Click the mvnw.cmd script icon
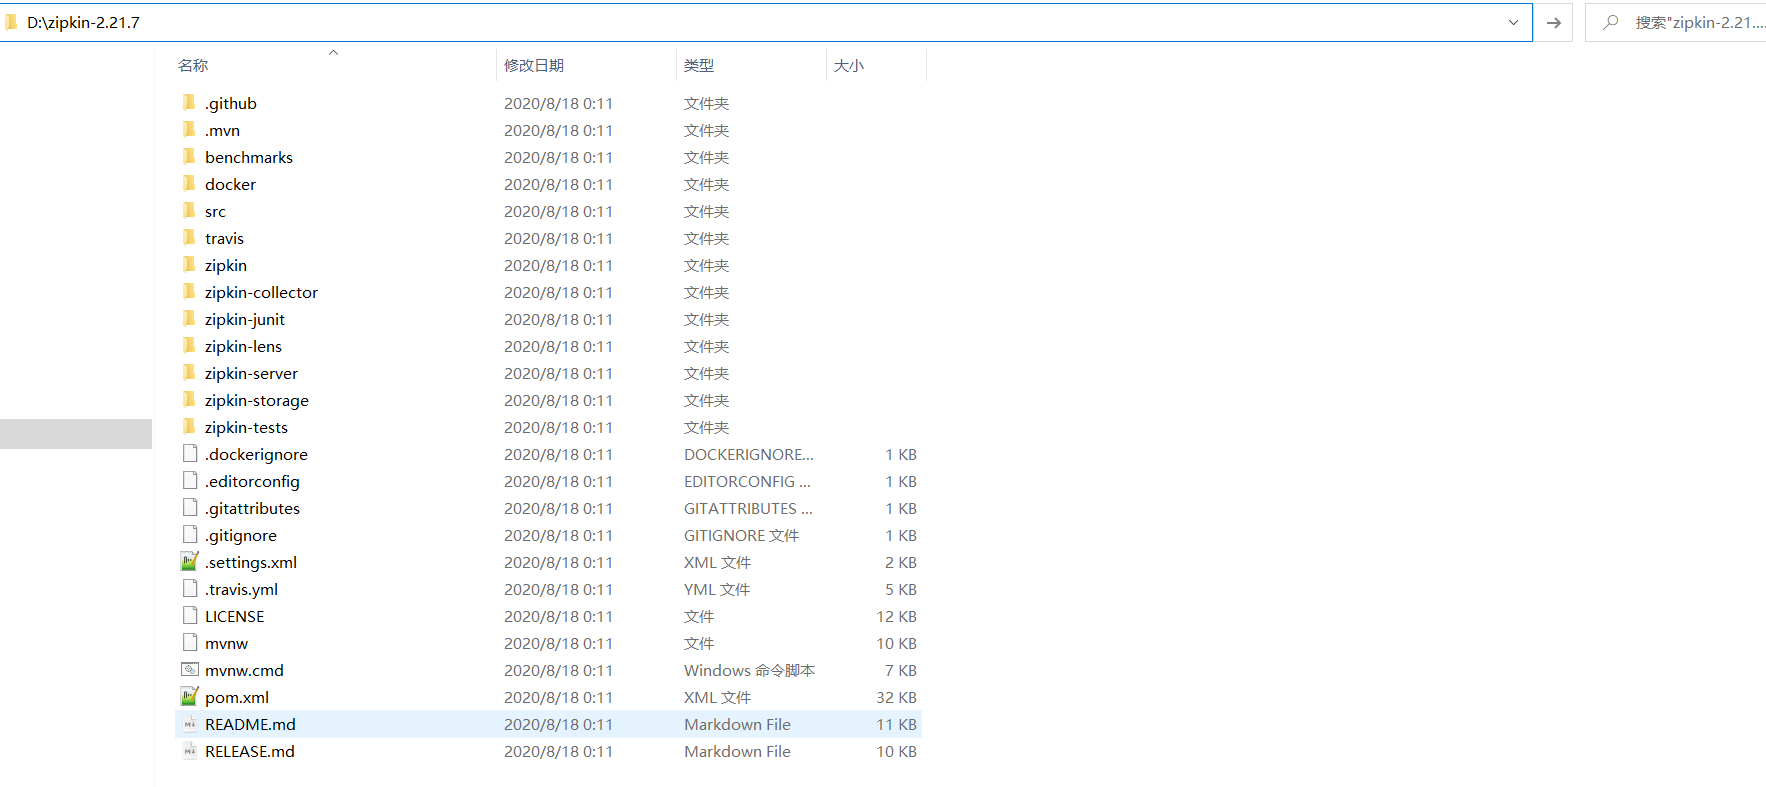Viewport: 1766px width, 787px height. click(190, 669)
